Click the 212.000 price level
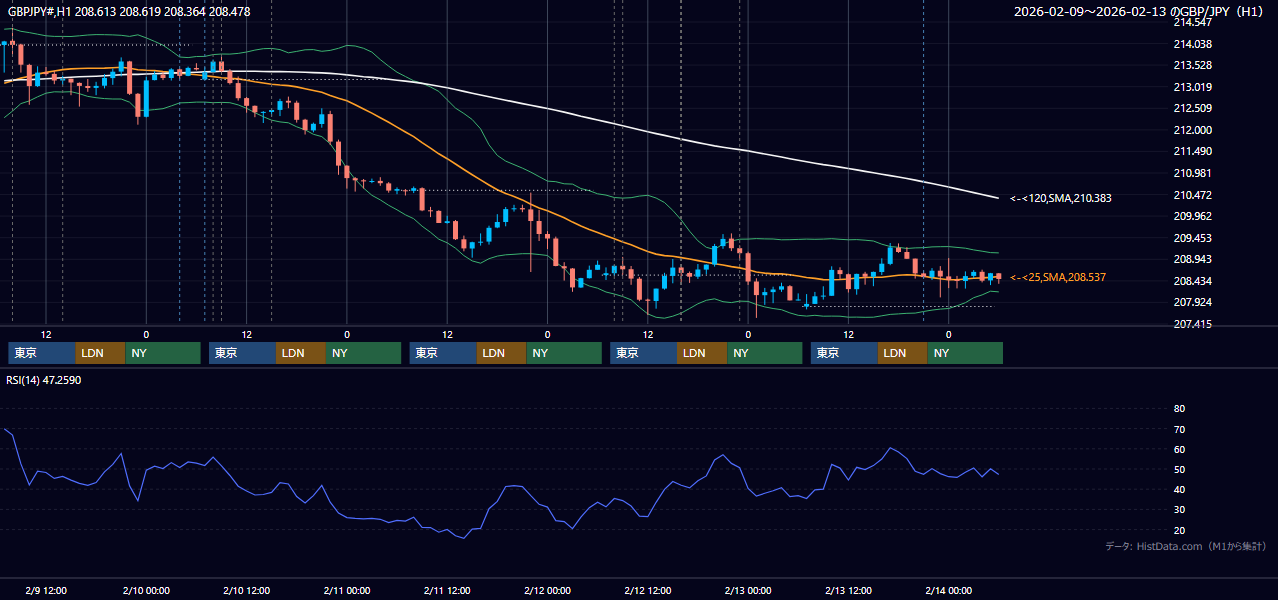This screenshot has width=1278, height=600. 1192,130
